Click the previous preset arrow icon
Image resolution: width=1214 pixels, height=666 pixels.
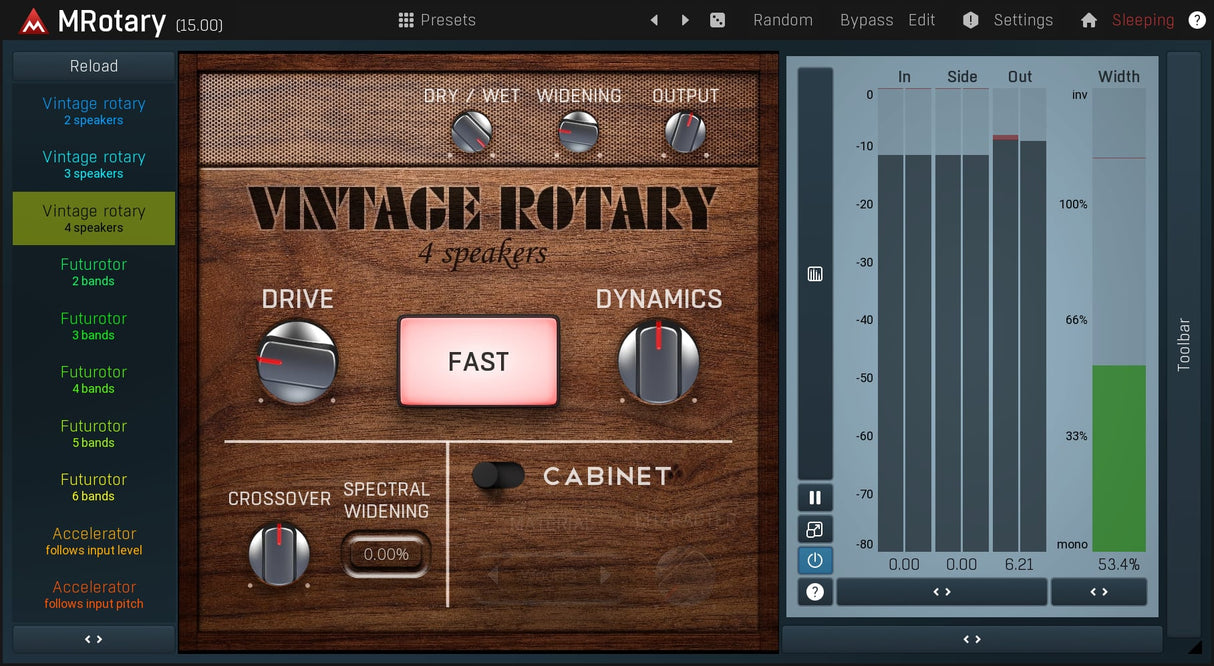tap(654, 20)
